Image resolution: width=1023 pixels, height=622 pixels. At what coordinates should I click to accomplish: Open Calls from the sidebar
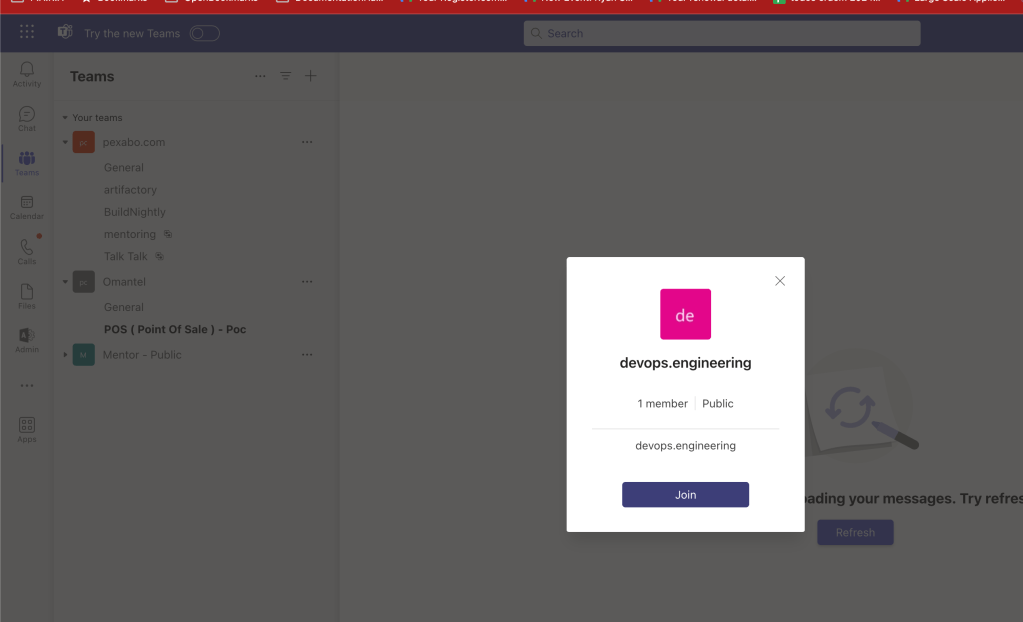(x=27, y=252)
